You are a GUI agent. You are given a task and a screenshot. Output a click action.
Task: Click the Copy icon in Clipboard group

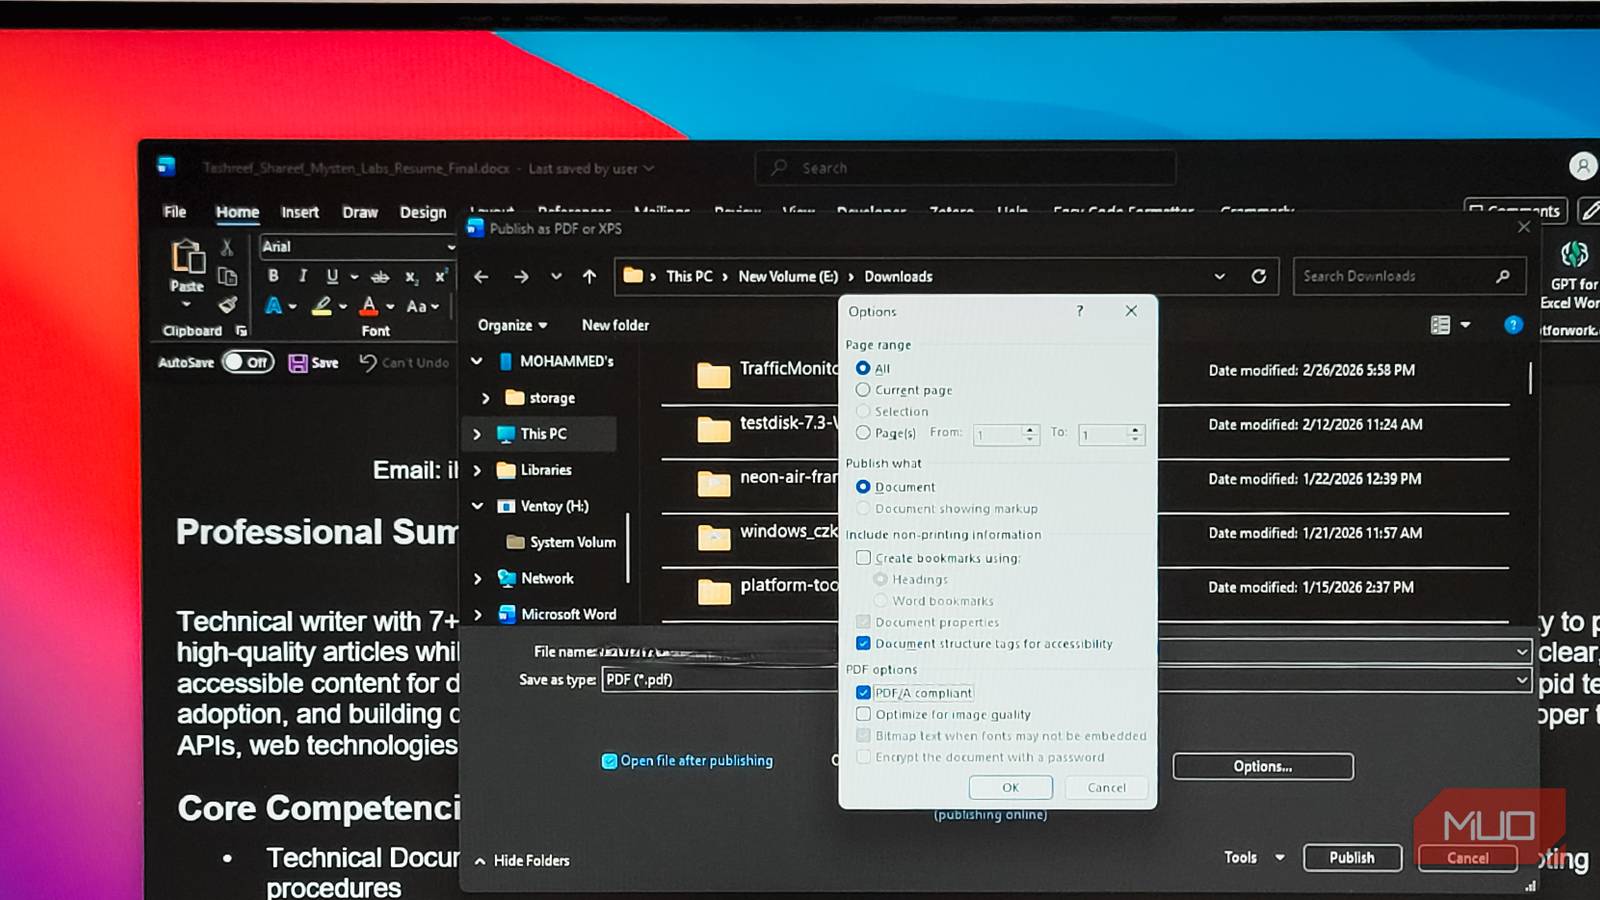click(x=229, y=276)
